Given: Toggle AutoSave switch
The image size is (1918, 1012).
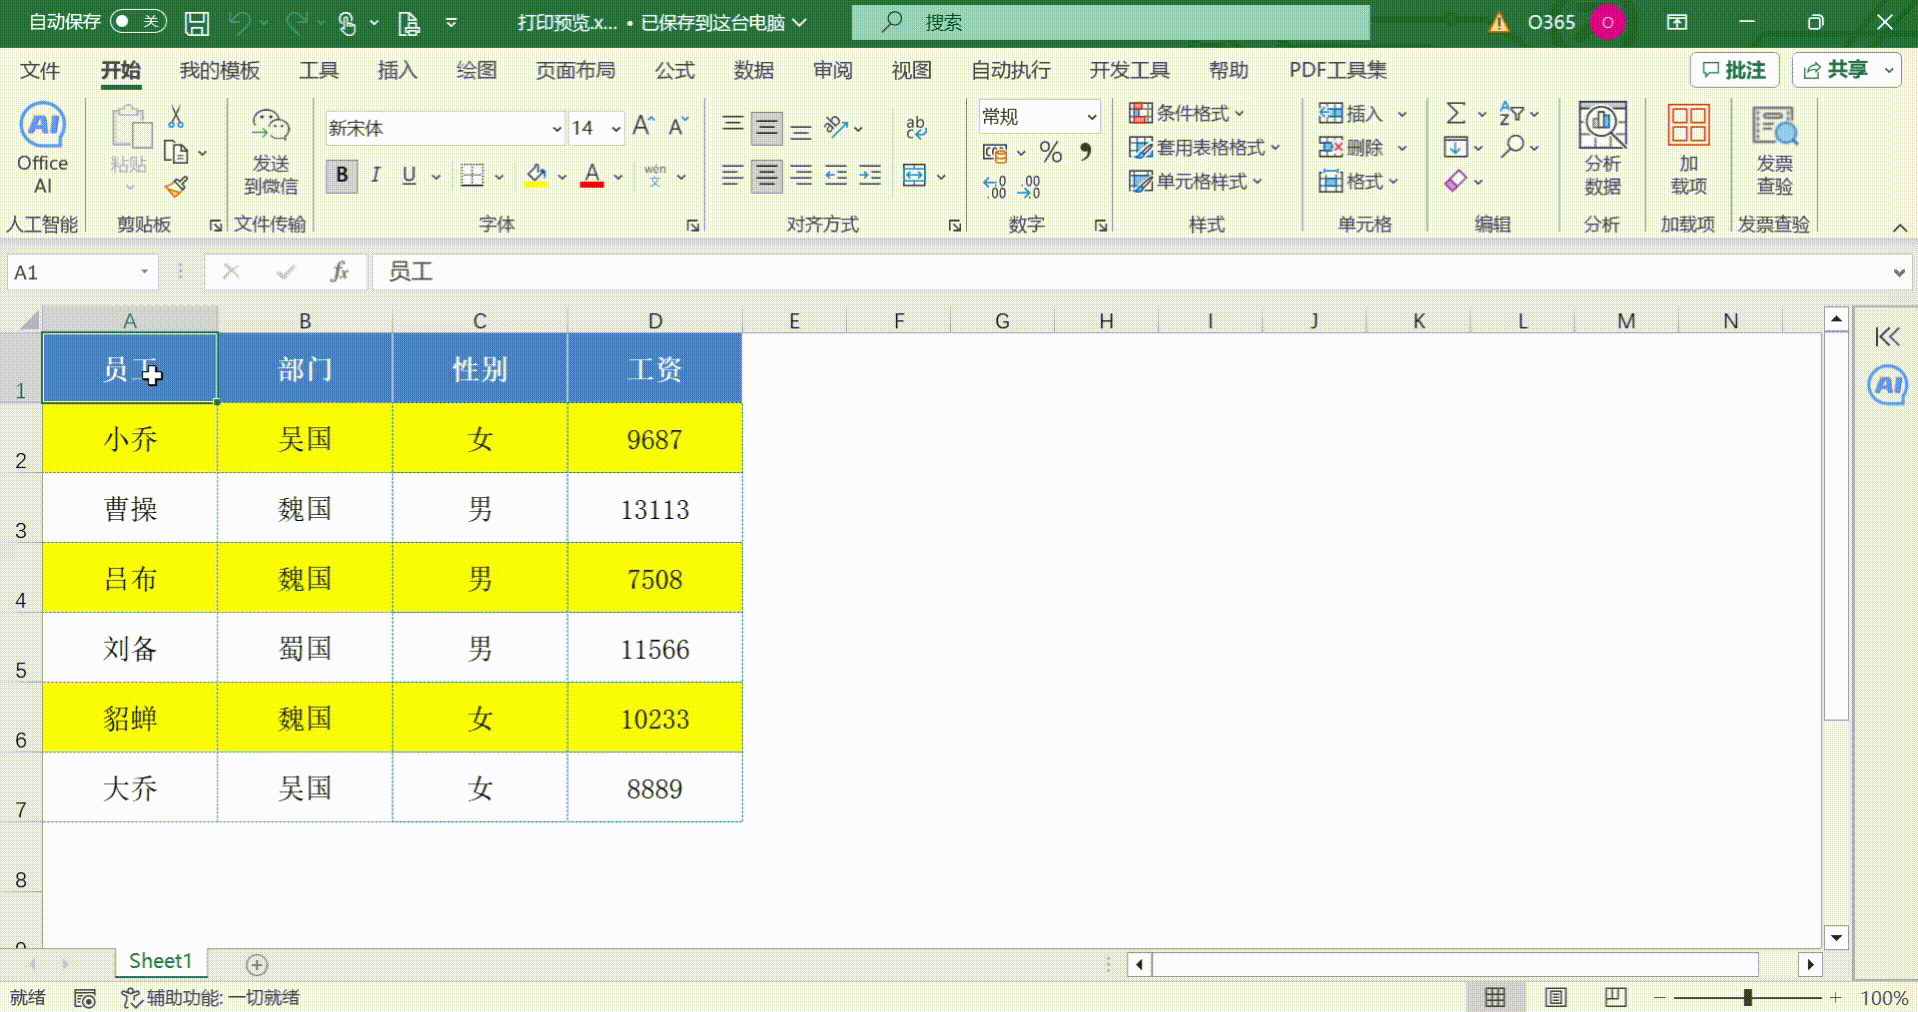Looking at the screenshot, I should click(x=138, y=21).
